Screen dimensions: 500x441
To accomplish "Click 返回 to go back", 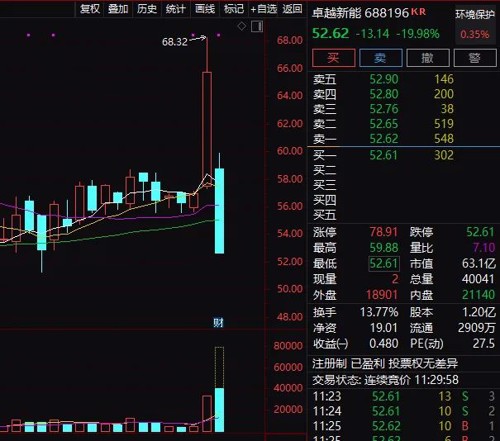I will [x=292, y=9].
